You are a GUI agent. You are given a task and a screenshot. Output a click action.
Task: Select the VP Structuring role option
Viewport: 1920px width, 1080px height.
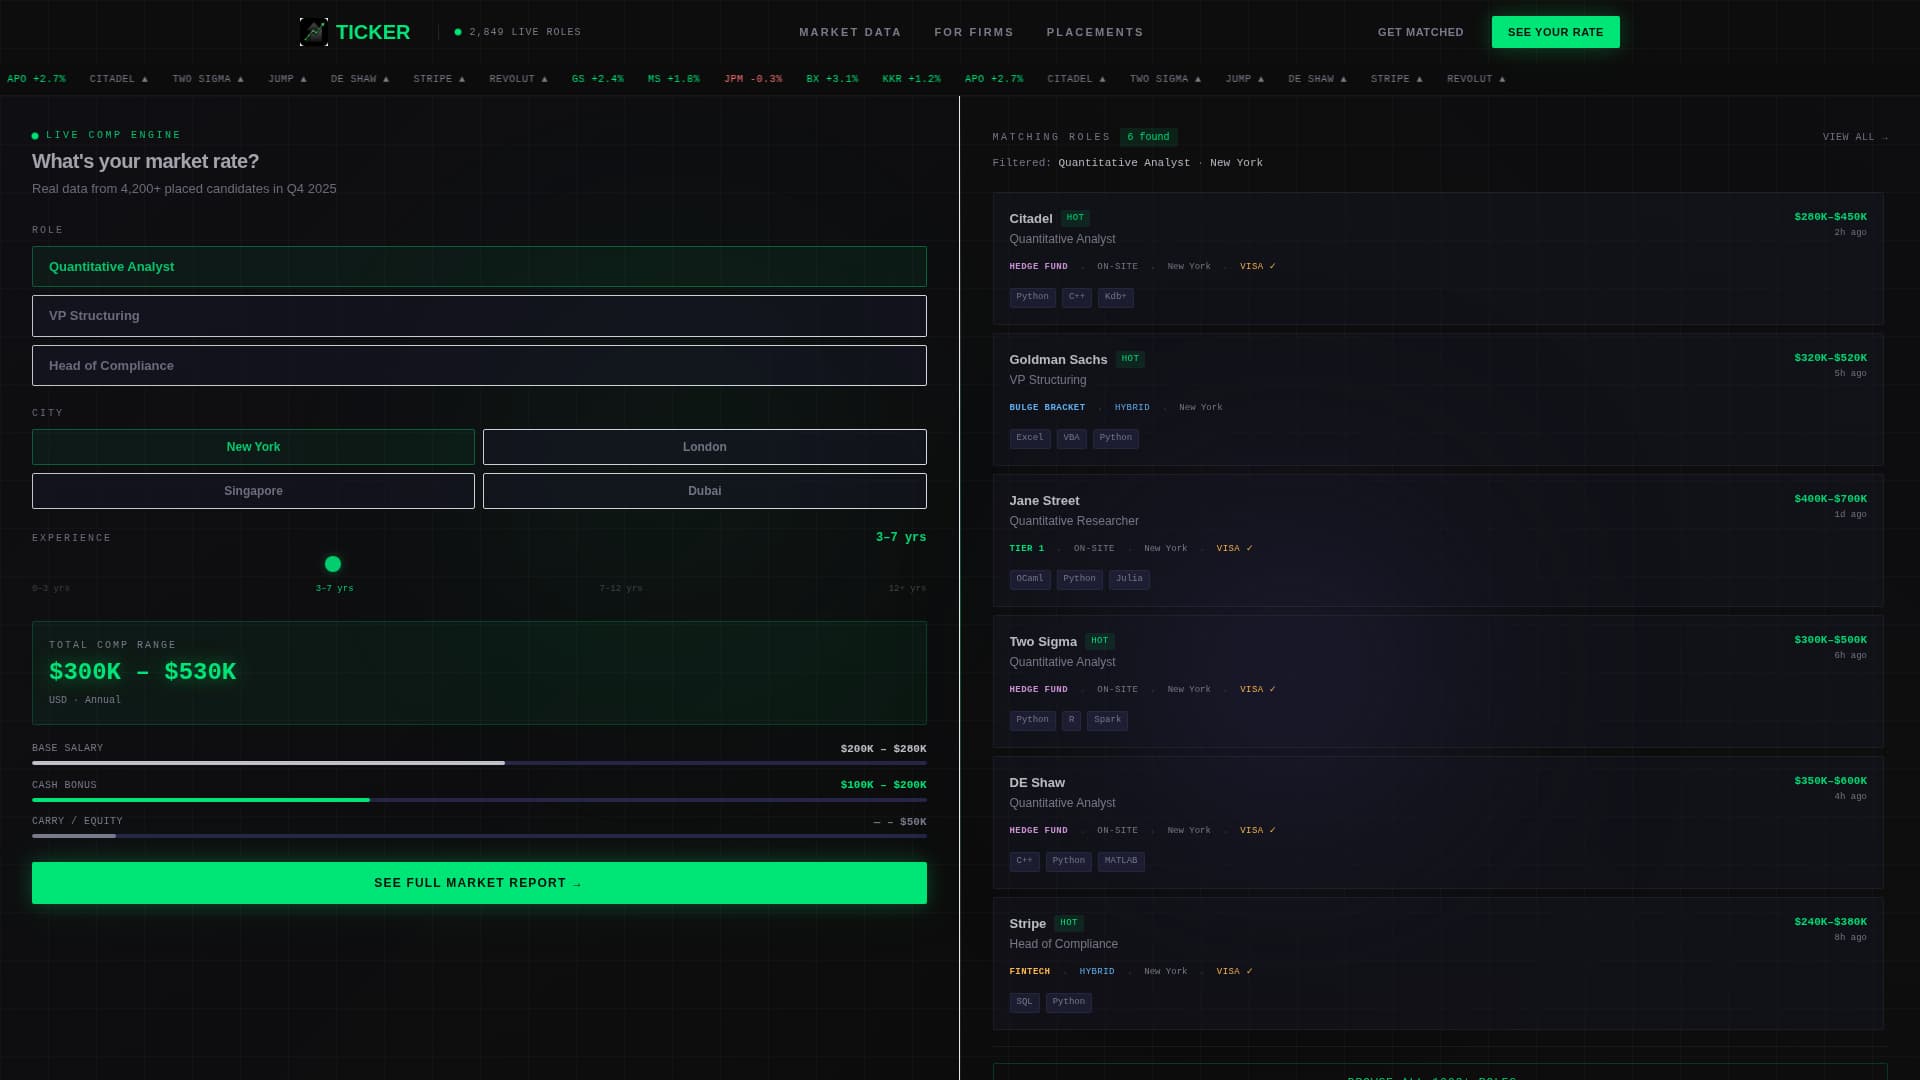[x=479, y=316]
